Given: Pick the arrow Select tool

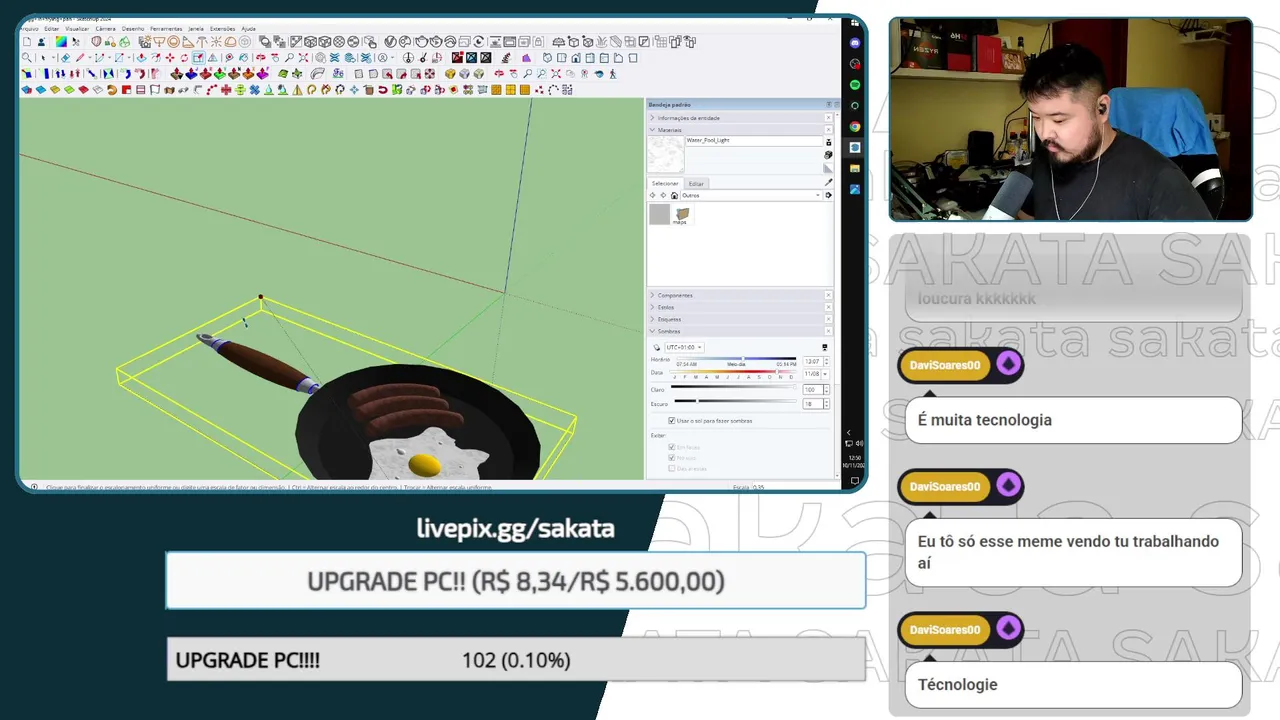Looking at the screenshot, I should pos(43,58).
